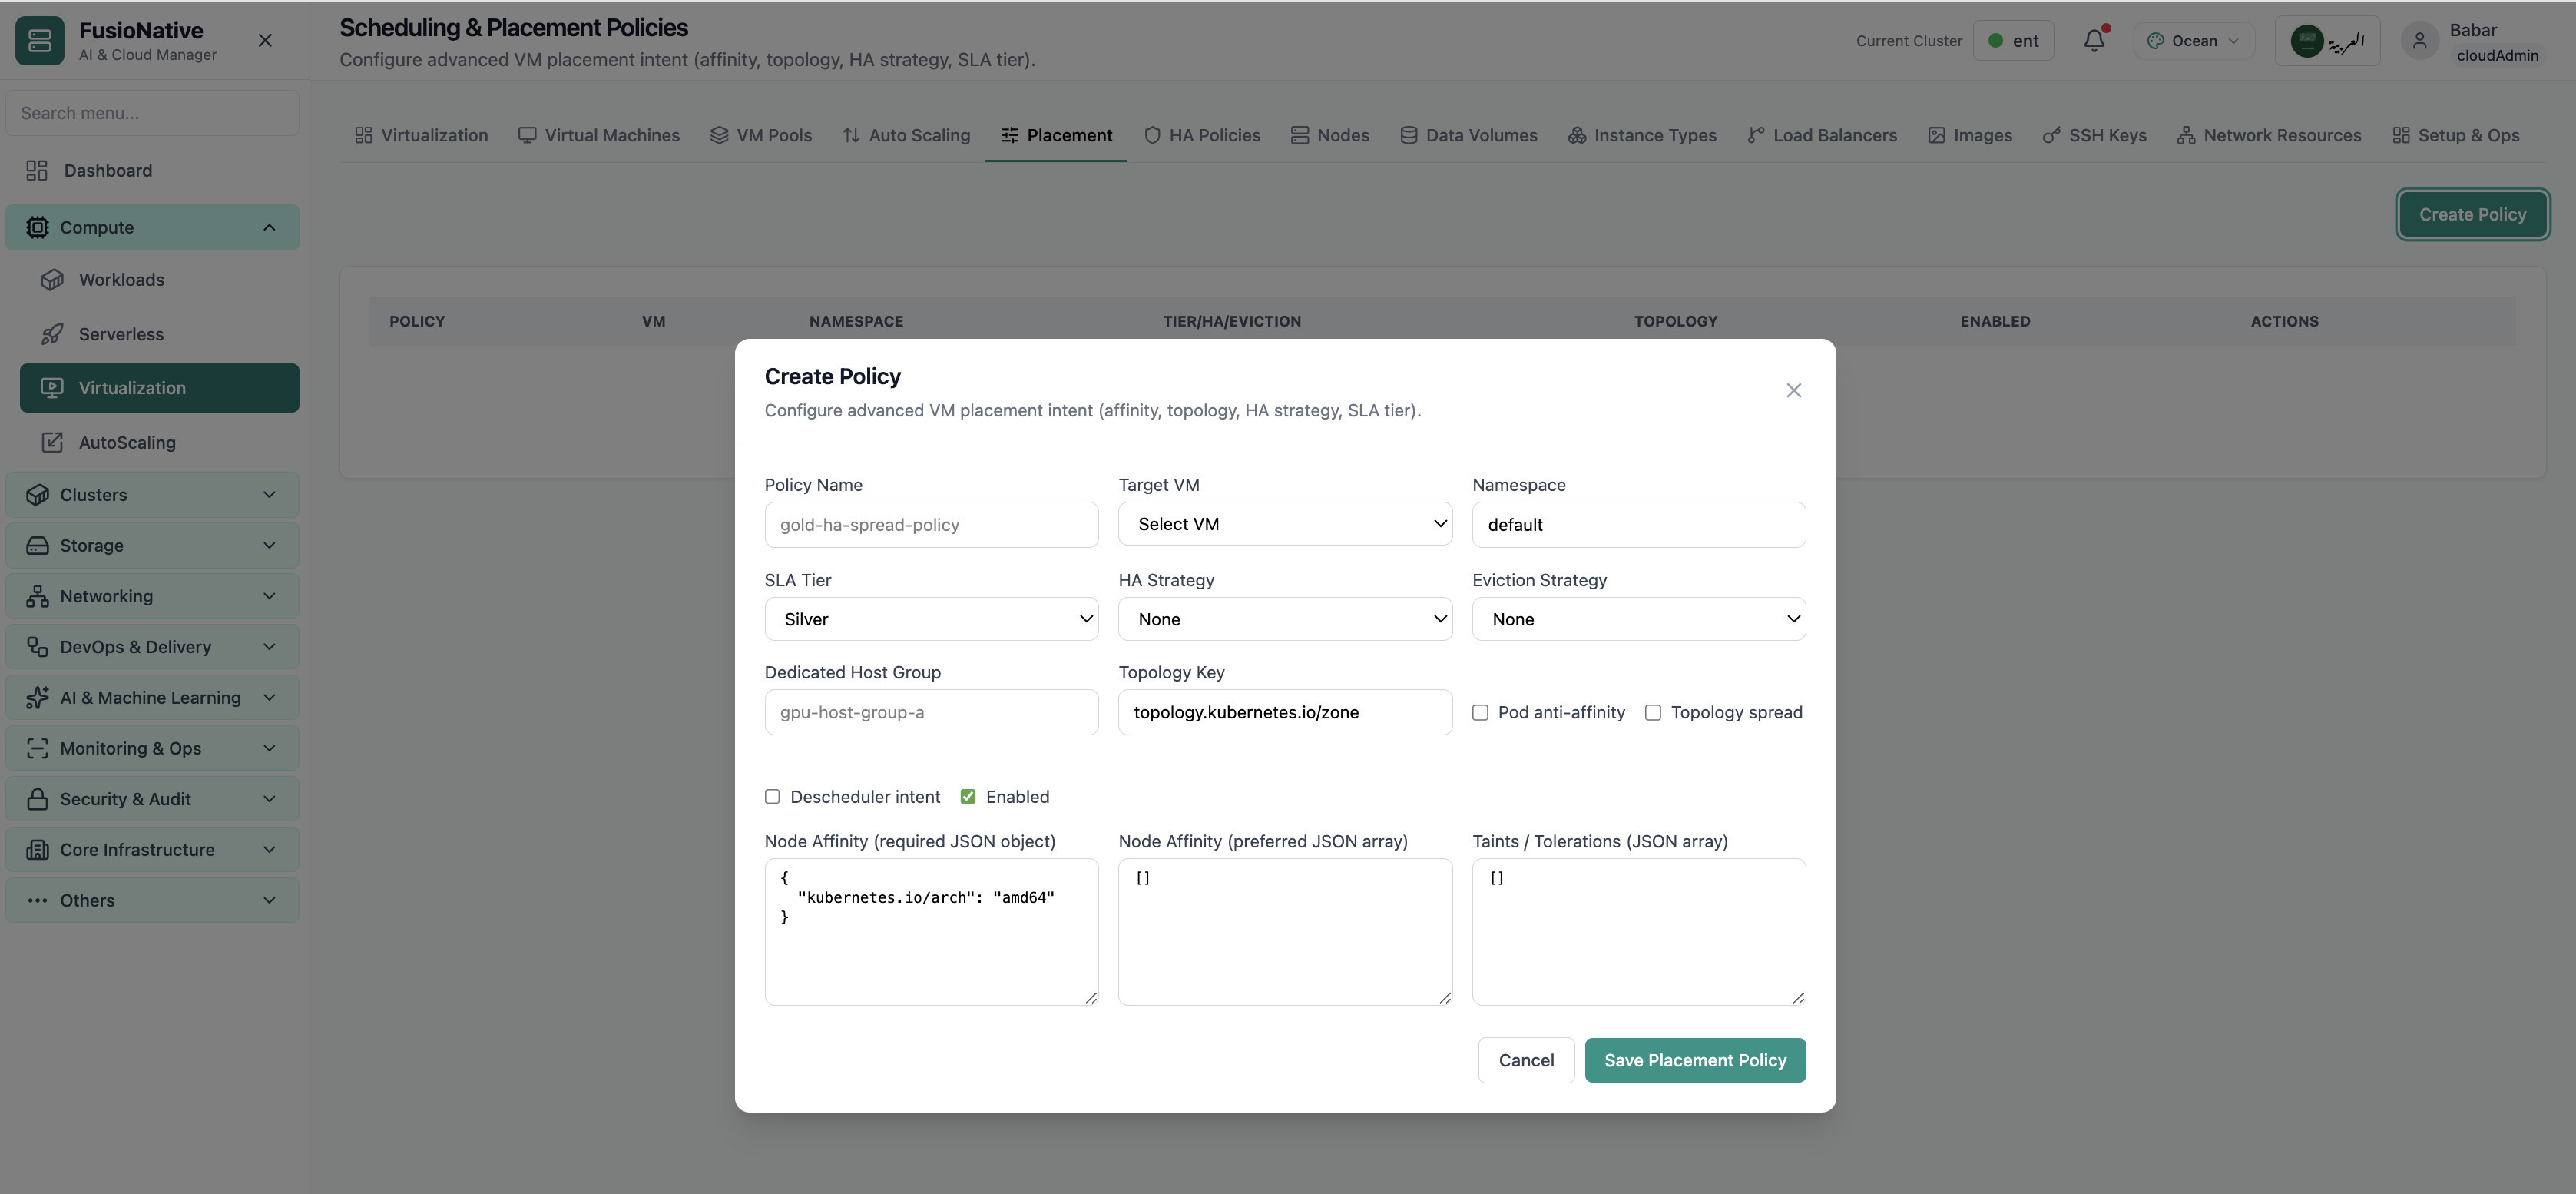Click the Create Policy button
Screen dimensions: 2576x1194
pyautogui.click(x=2472, y=215)
